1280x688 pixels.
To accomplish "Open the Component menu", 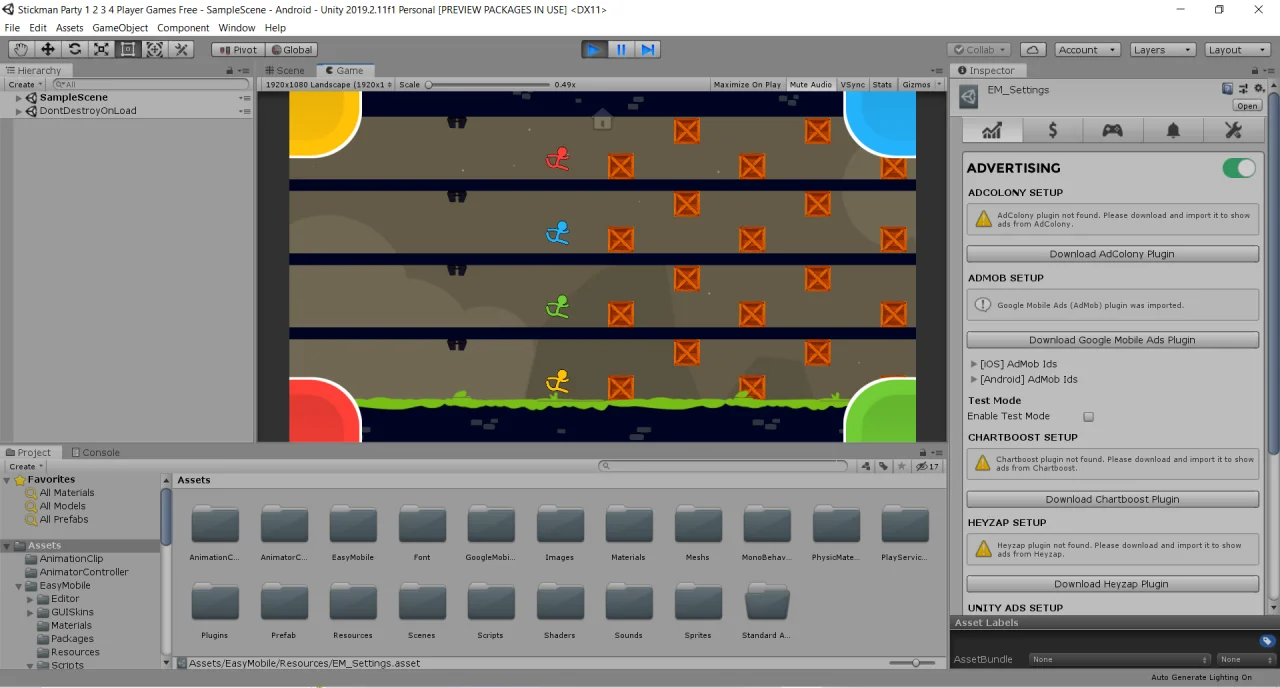I will pos(183,28).
